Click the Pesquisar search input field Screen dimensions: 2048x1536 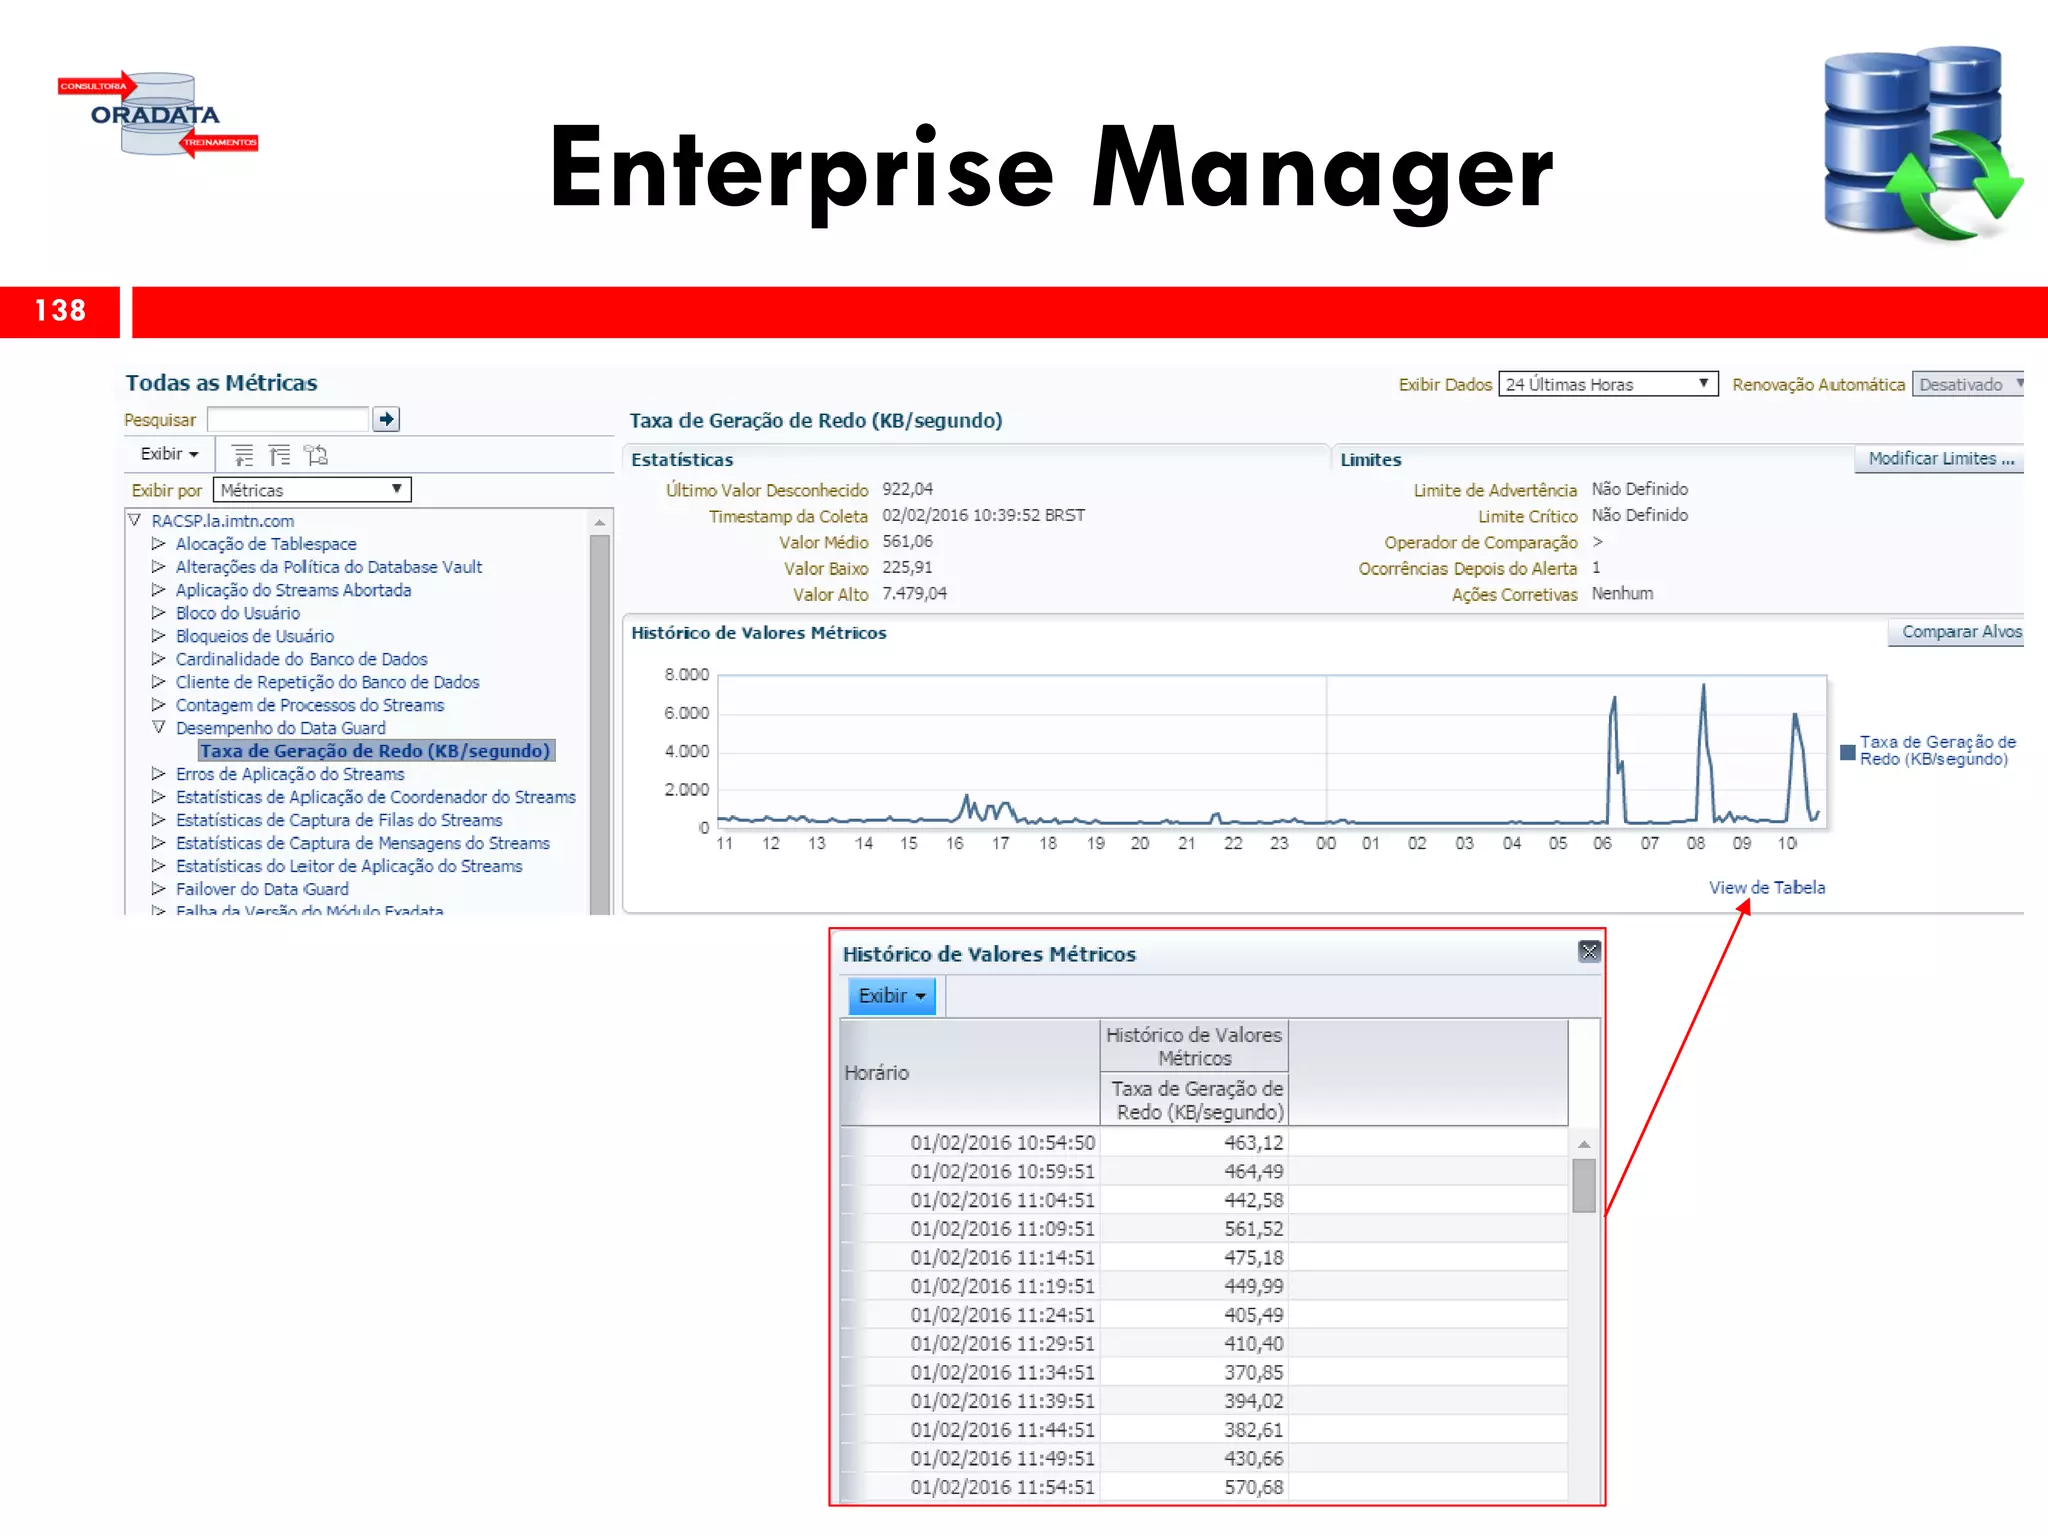pyautogui.click(x=288, y=419)
